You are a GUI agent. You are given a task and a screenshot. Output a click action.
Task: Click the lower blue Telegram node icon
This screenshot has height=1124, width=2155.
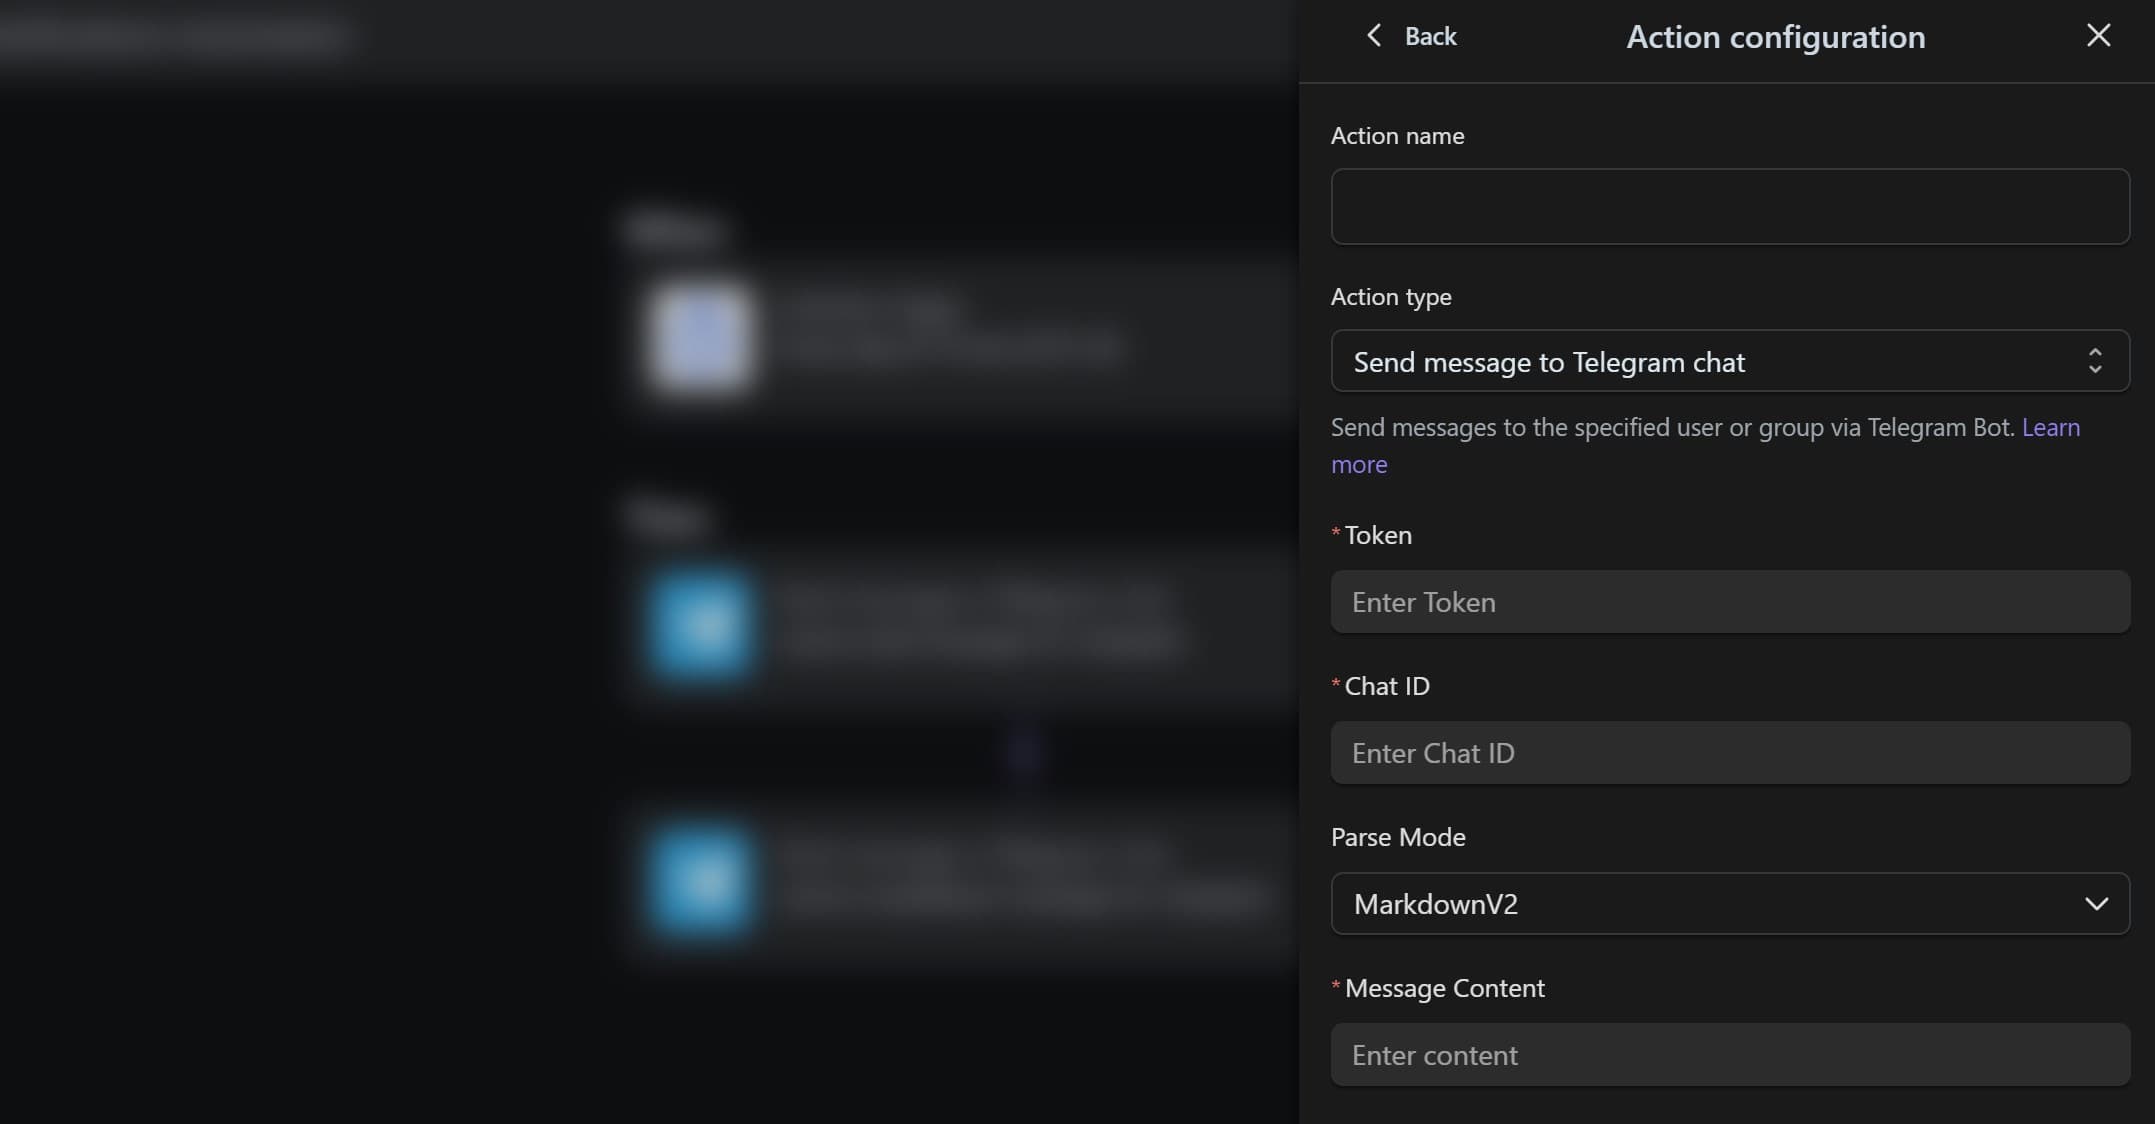coord(700,880)
